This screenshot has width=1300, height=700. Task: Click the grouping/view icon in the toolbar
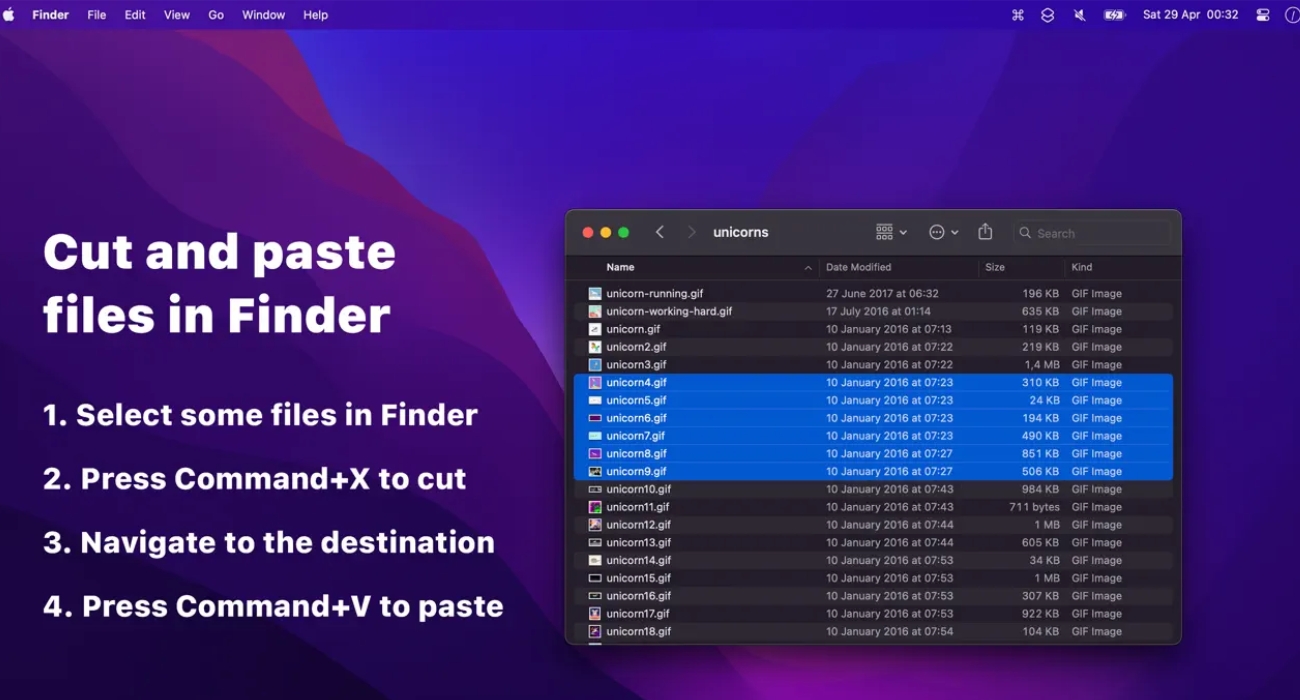tap(886, 231)
